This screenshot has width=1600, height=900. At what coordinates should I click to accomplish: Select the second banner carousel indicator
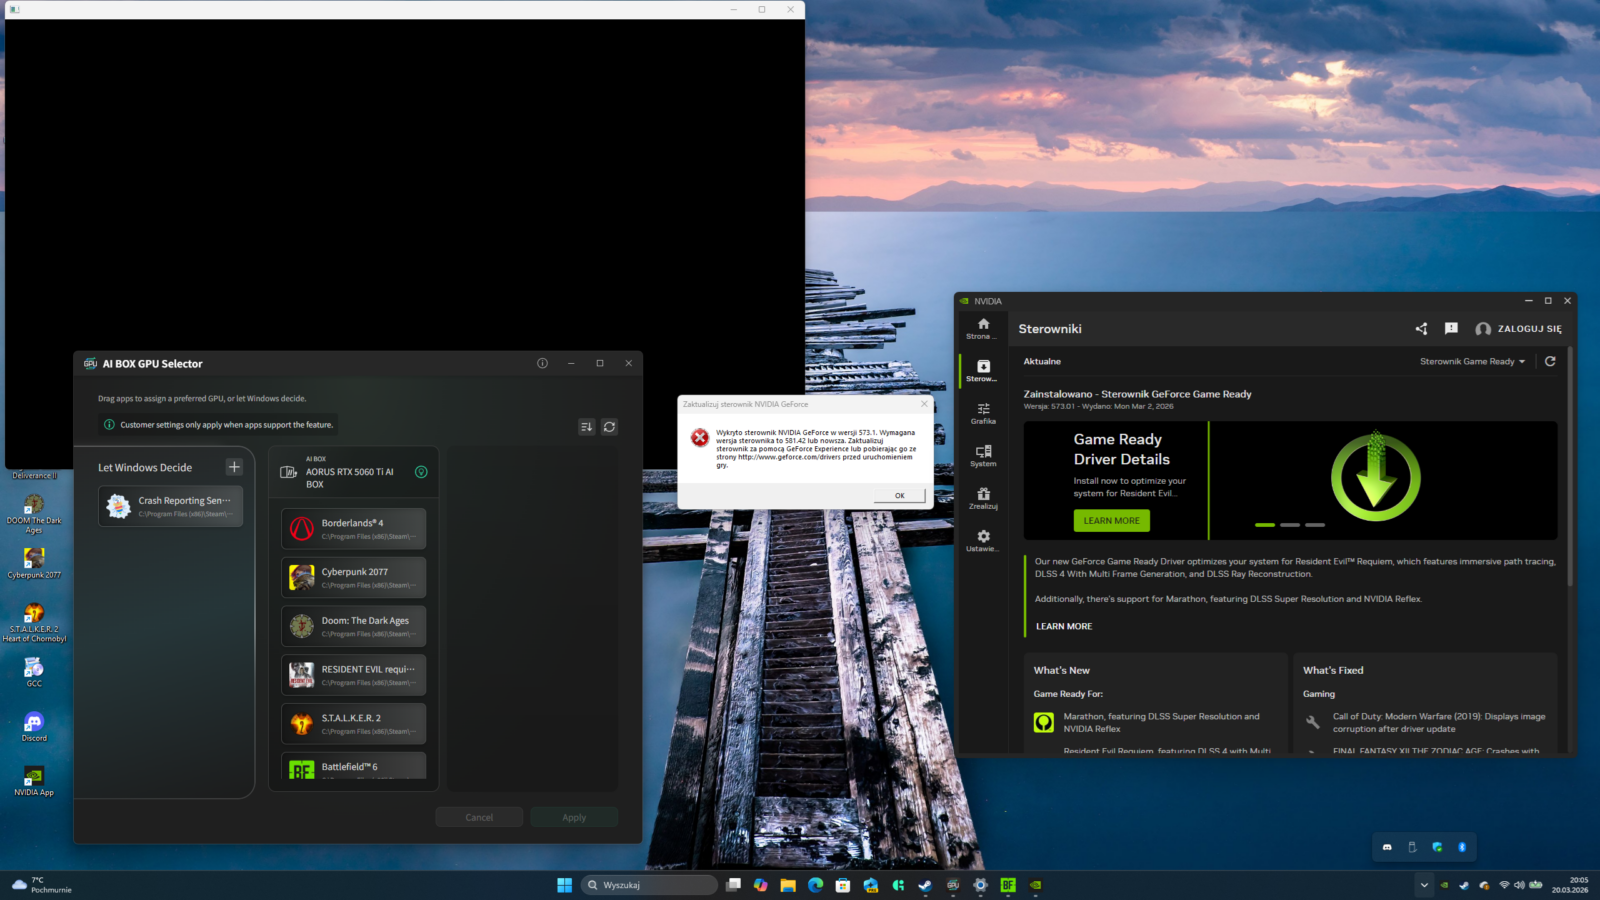[x=1290, y=525]
